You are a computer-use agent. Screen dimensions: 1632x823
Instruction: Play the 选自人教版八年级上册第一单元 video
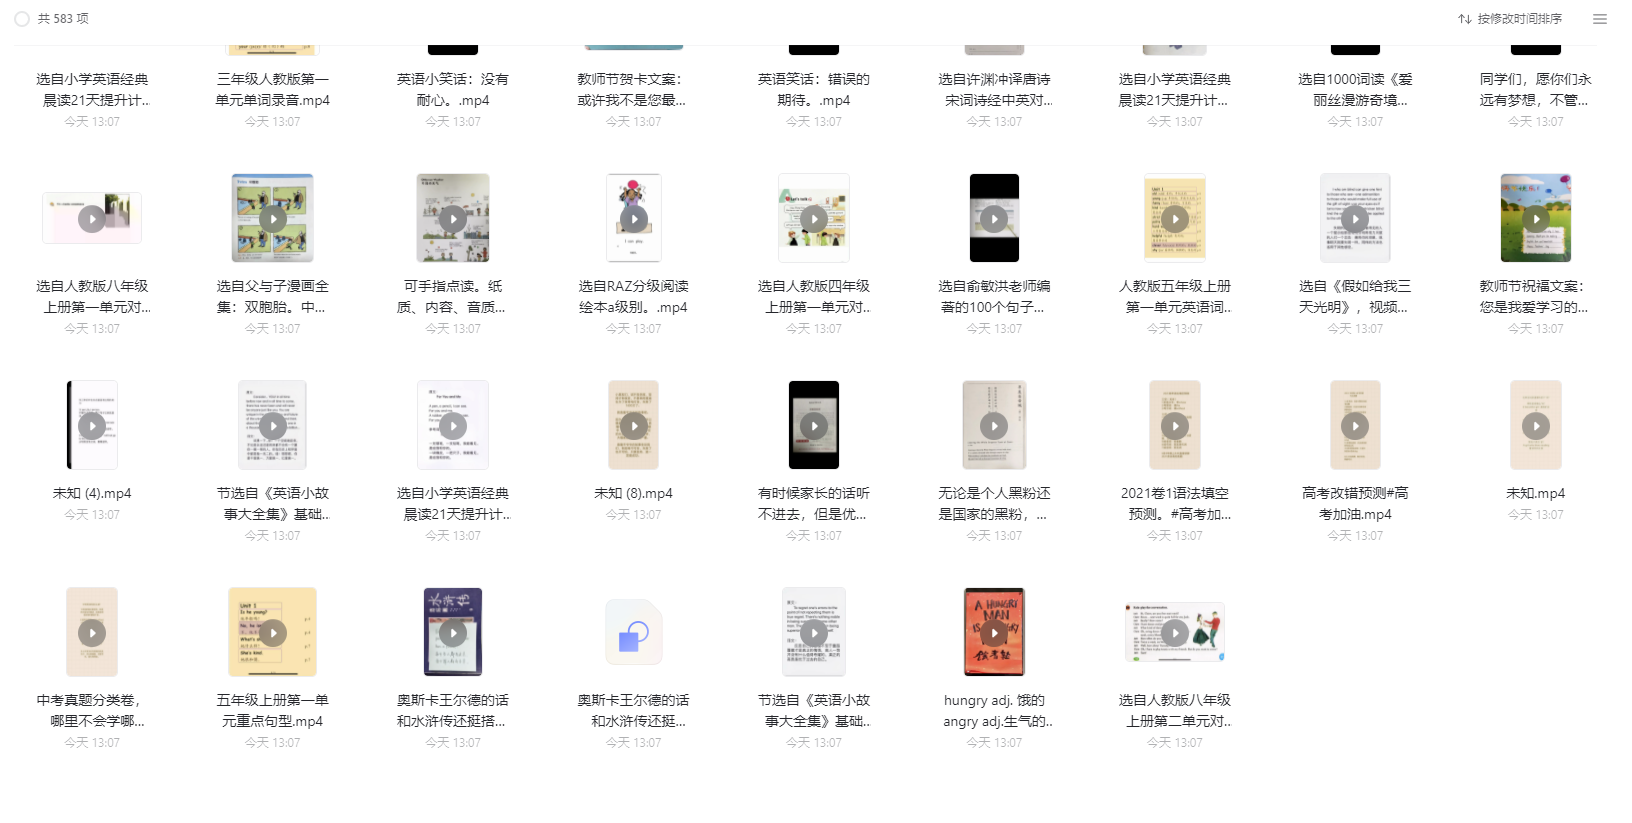point(92,218)
